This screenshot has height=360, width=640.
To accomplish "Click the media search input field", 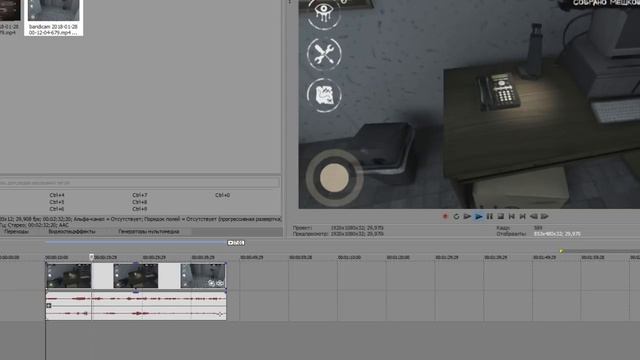I will pos(140,182).
